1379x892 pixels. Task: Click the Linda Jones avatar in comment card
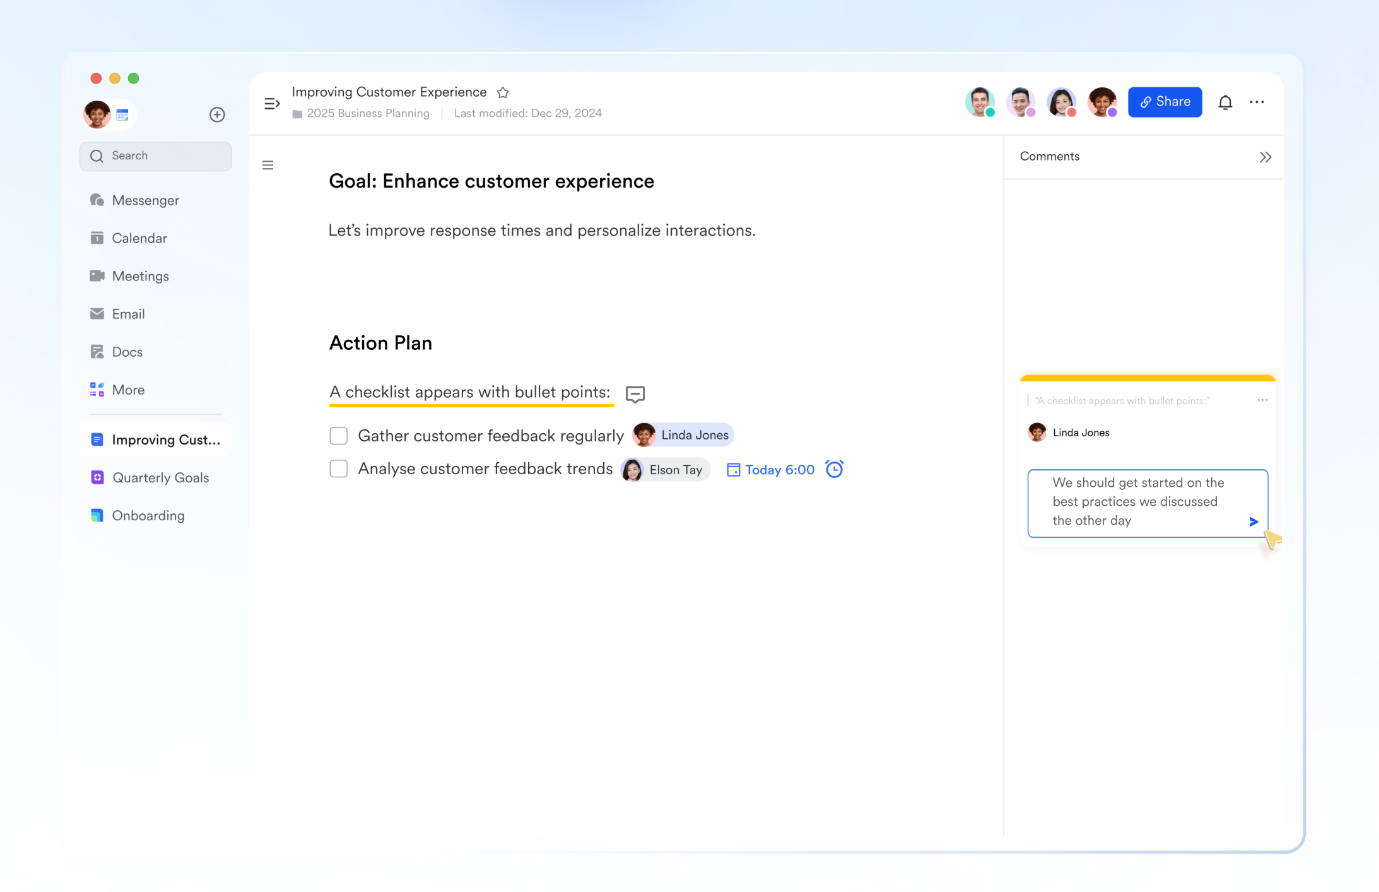1037,432
